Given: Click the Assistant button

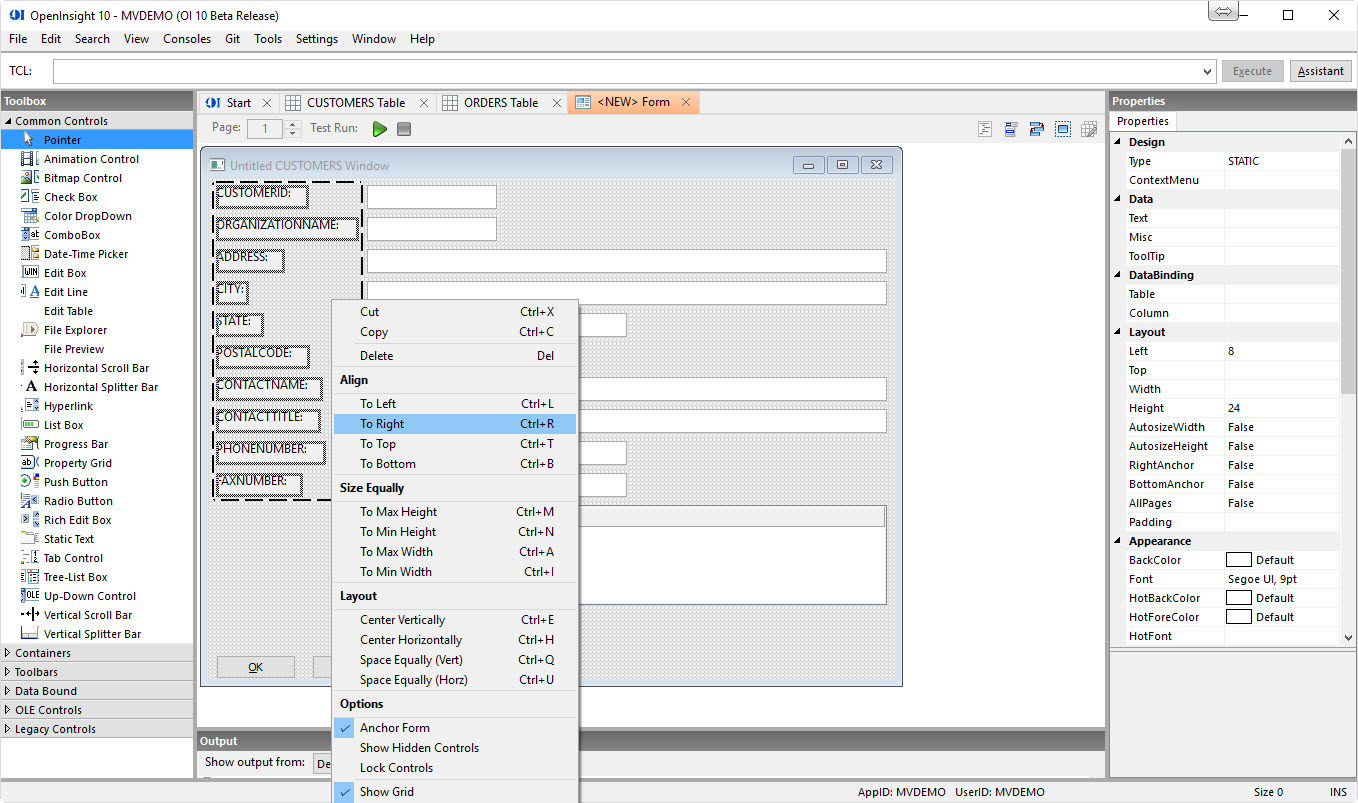Looking at the screenshot, I should pos(1321,71).
